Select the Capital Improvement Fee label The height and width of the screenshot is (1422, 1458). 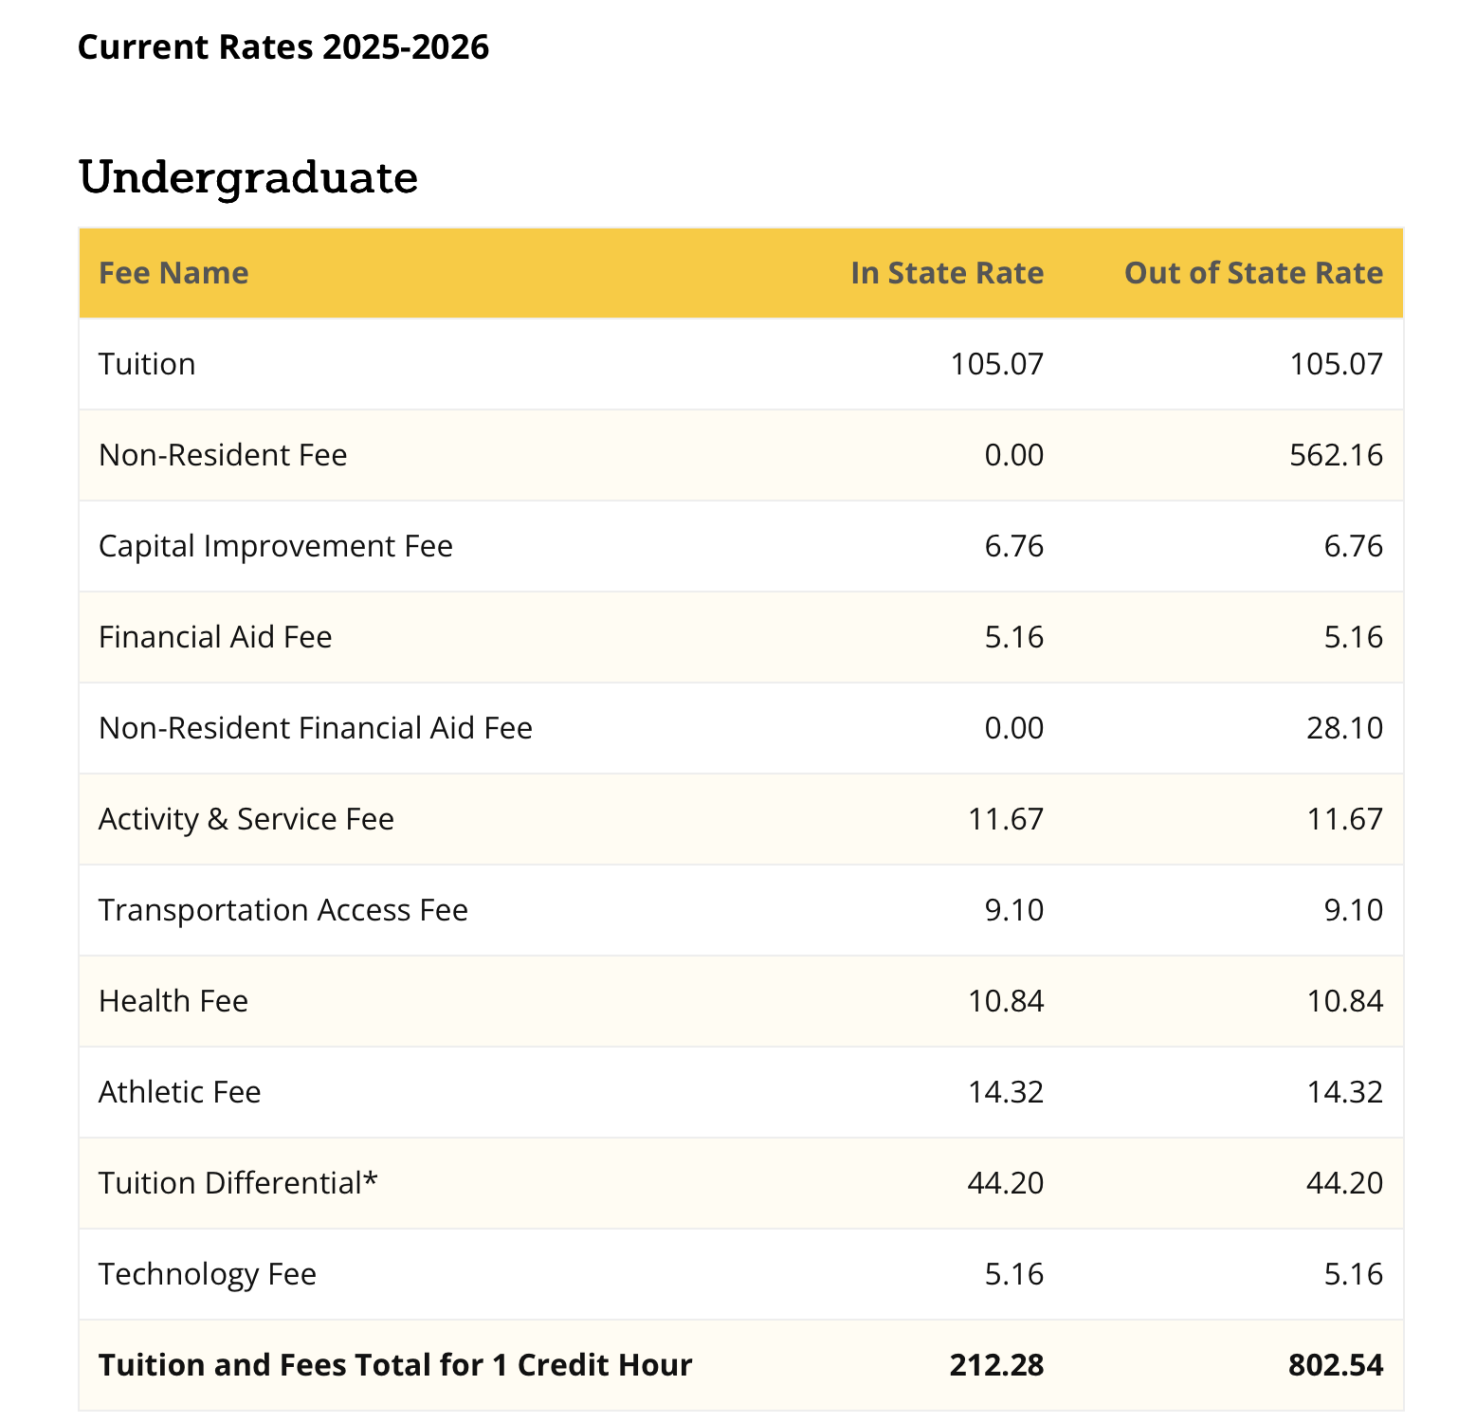tap(276, 546)
